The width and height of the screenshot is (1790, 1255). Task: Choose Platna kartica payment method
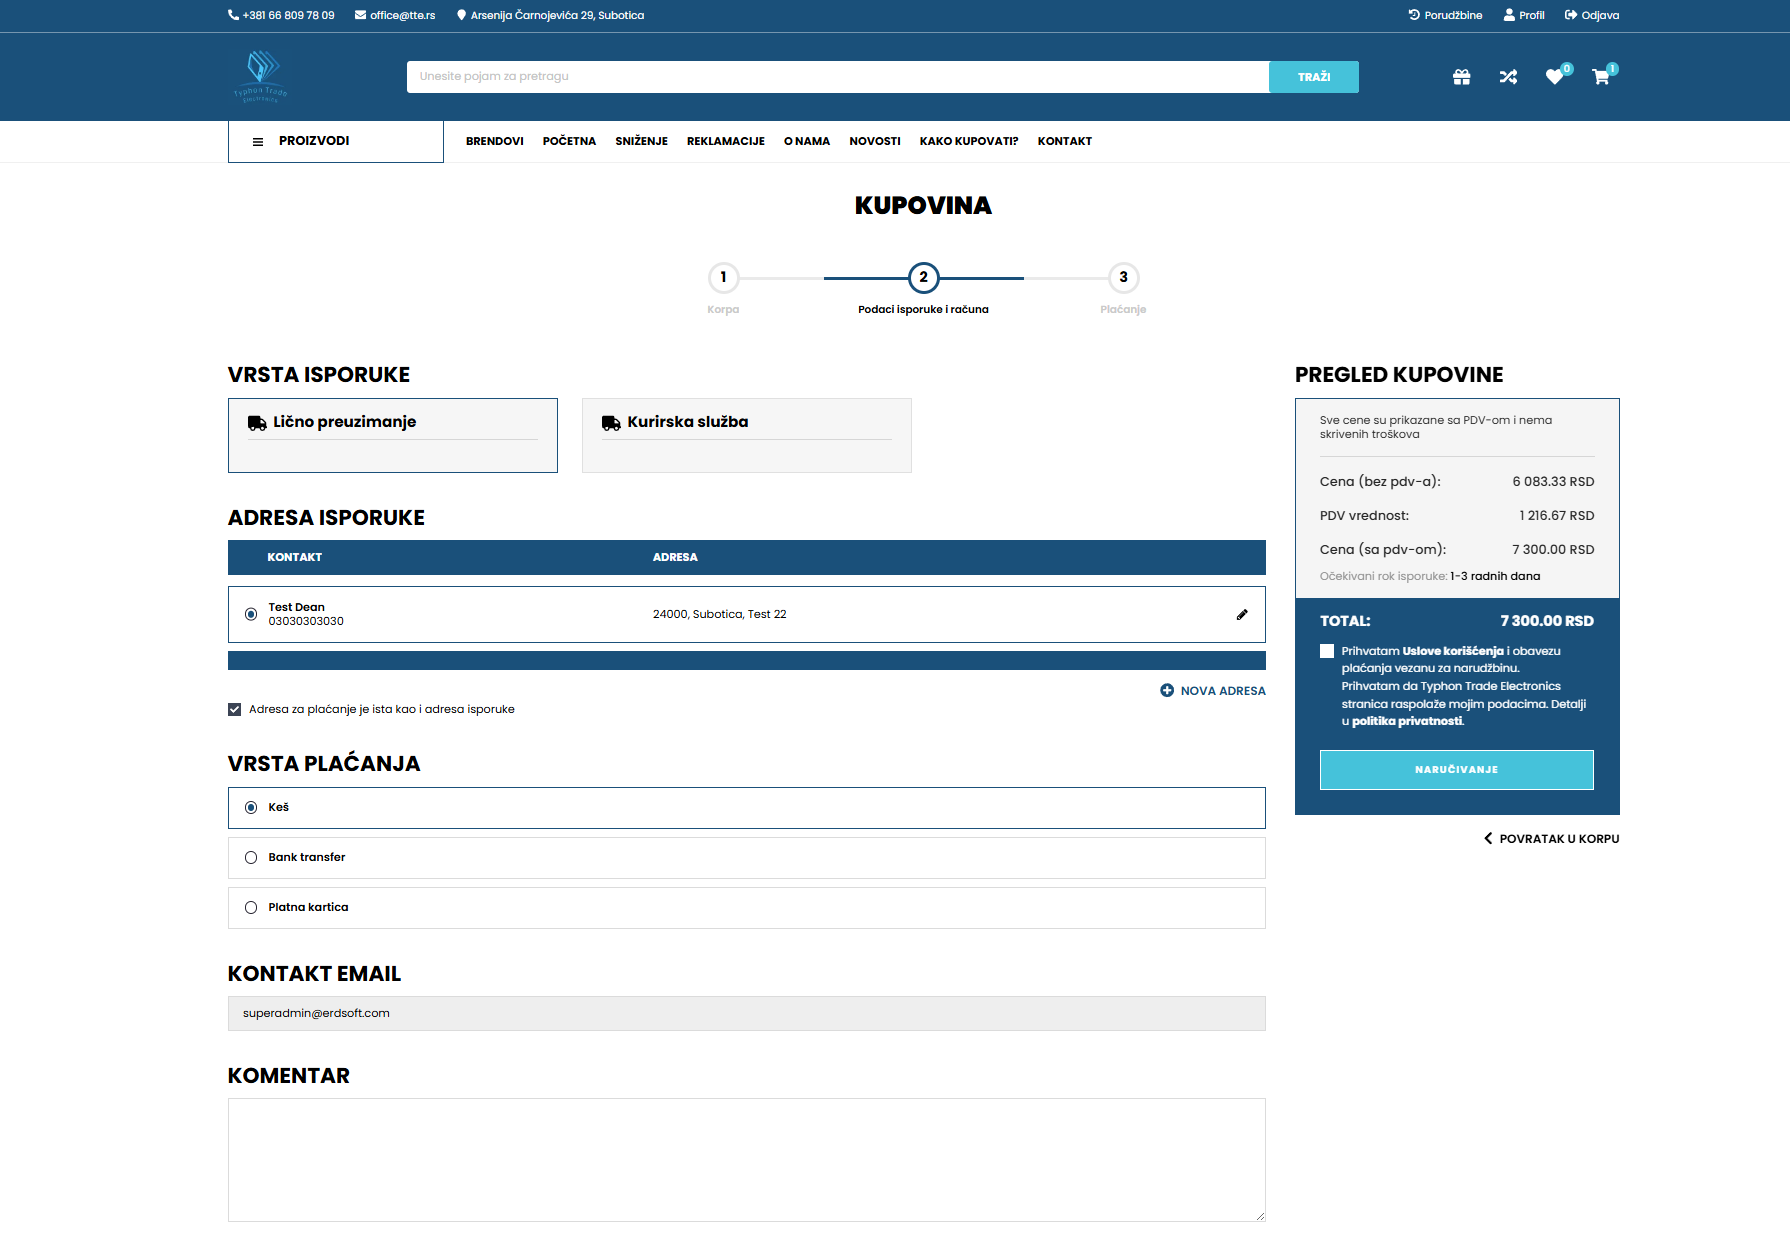[x=251, y=908]
